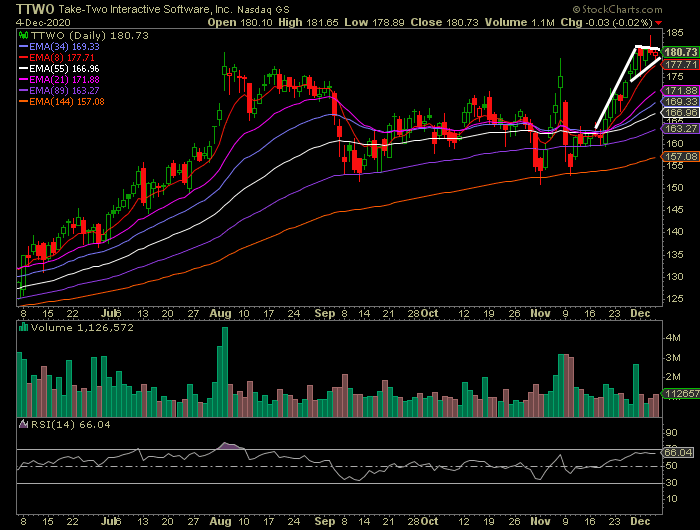The width and height of the screenshot is (700, 530).
Task: Select the EMA(55) 166.96 legend entry
Action: pos(59,69)
